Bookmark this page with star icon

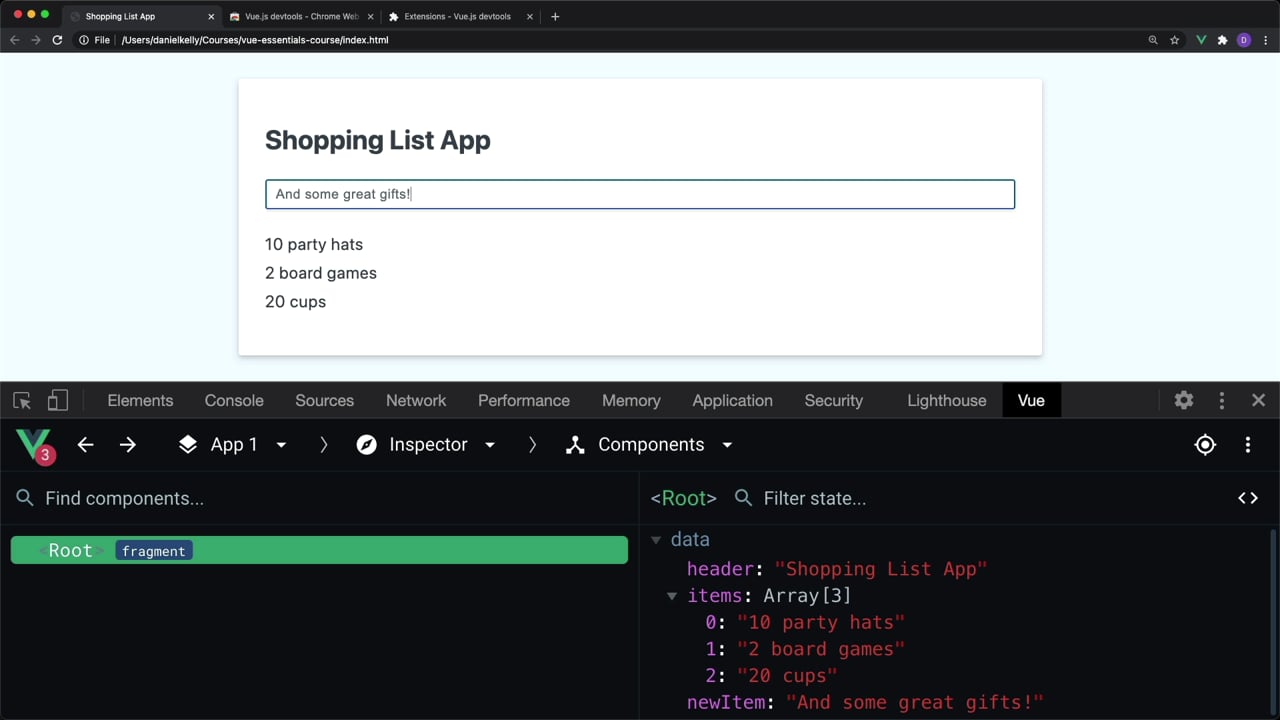point(1175,40)
